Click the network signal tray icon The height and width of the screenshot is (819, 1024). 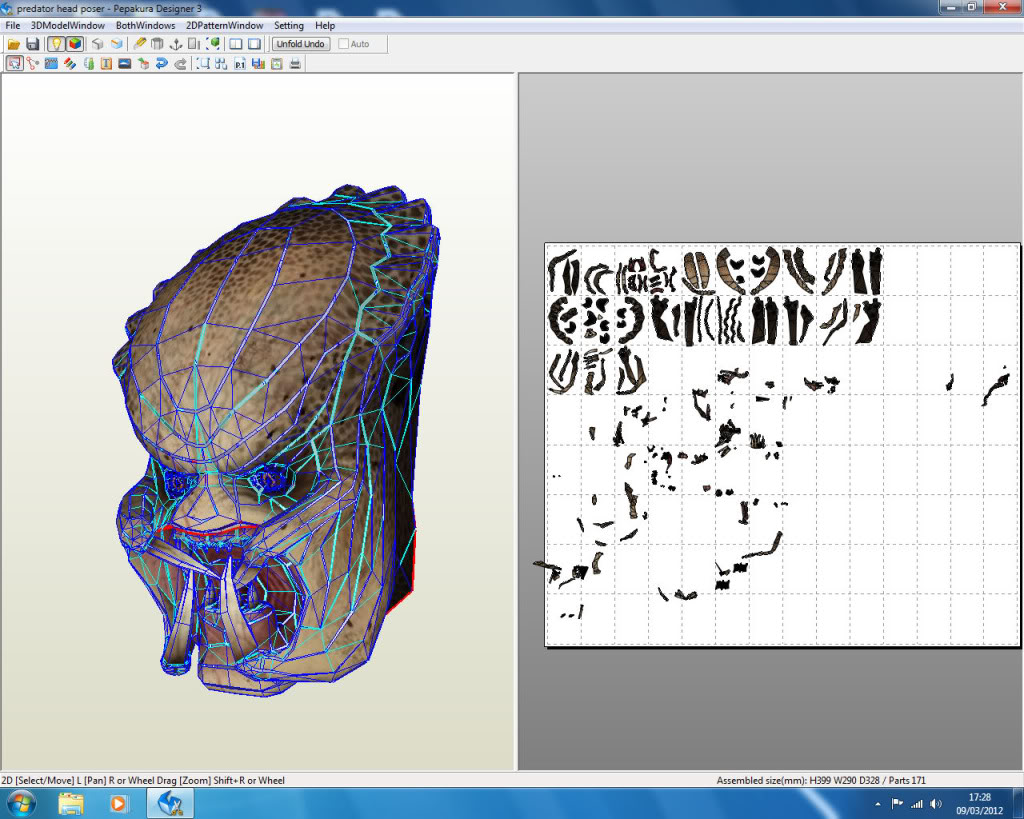pos(917,804)
